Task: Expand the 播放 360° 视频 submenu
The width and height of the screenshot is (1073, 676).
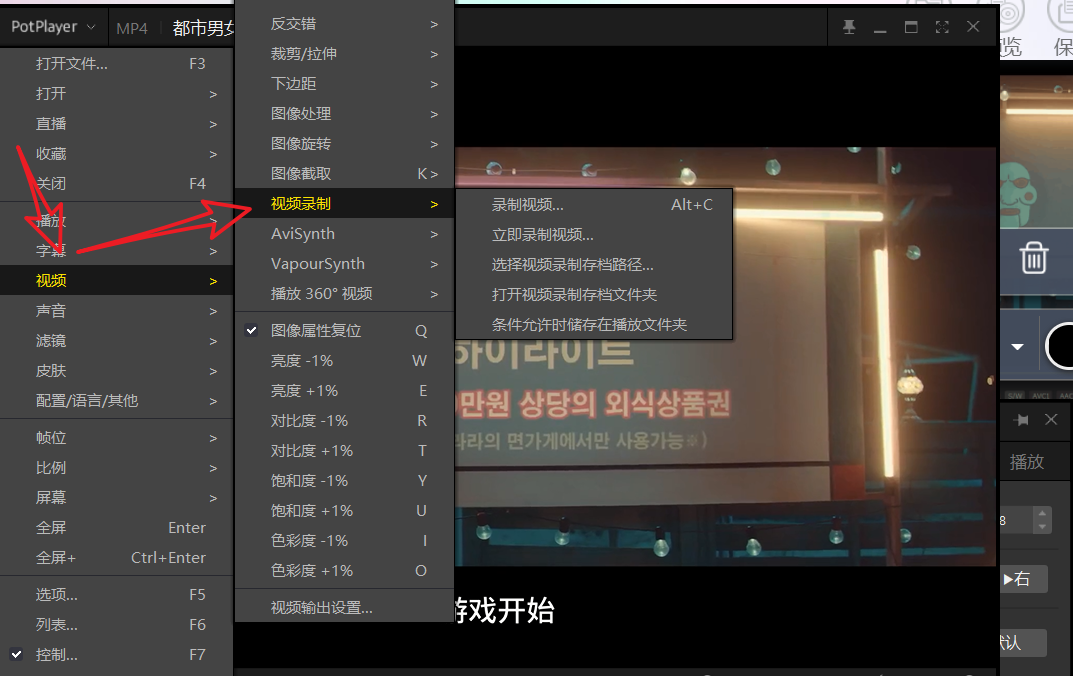Action: 321,294
